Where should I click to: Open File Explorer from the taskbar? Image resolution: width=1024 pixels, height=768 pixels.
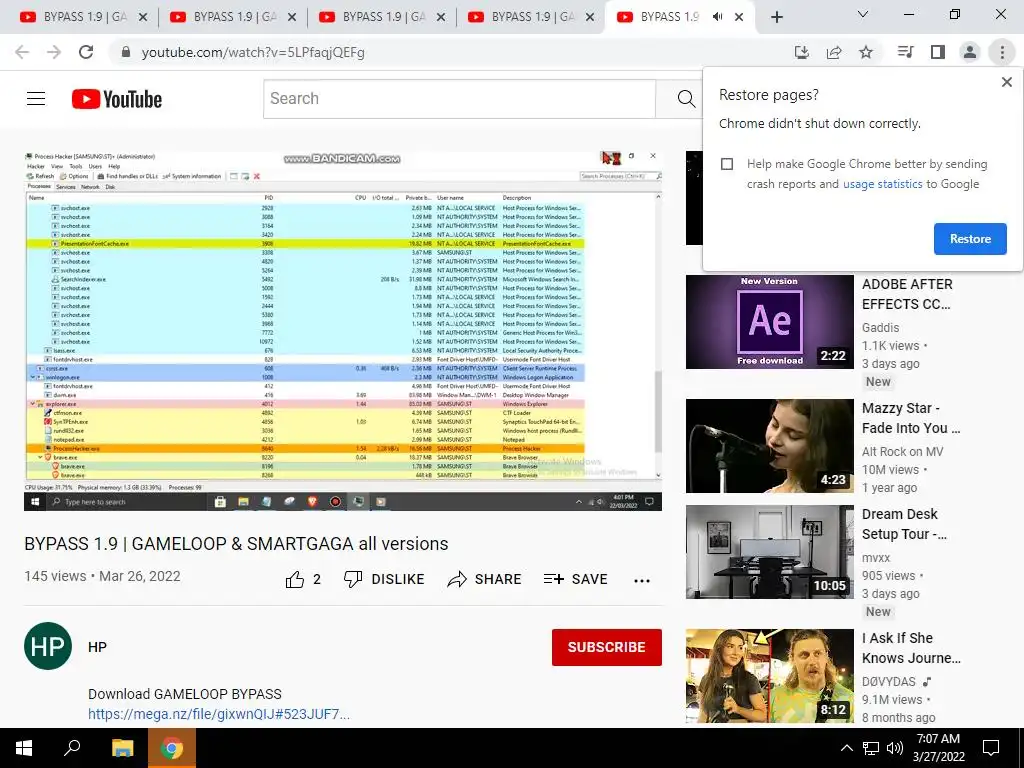pyautogui.click(x=122, y=748)
